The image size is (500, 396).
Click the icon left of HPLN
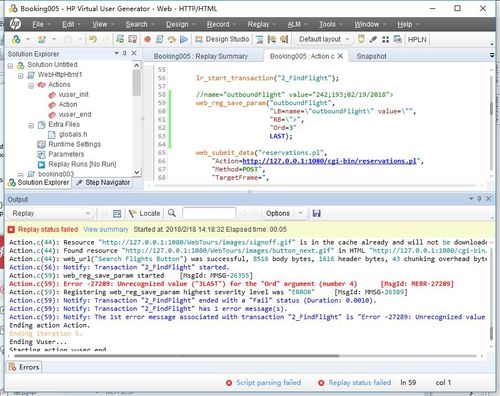[x=397, y=39]
